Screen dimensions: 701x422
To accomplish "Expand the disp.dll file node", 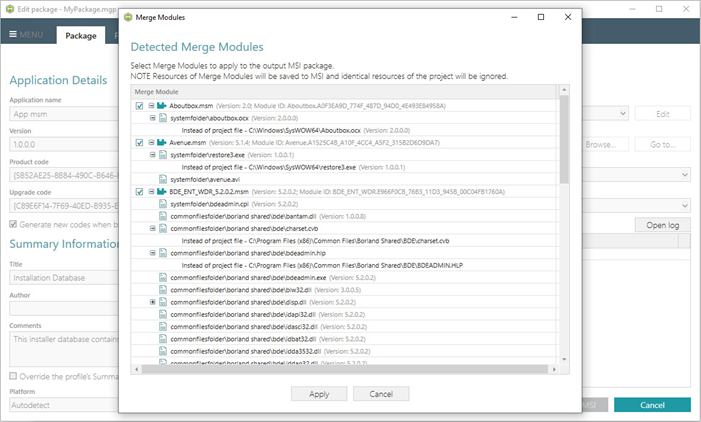I will tap(152, 302).
